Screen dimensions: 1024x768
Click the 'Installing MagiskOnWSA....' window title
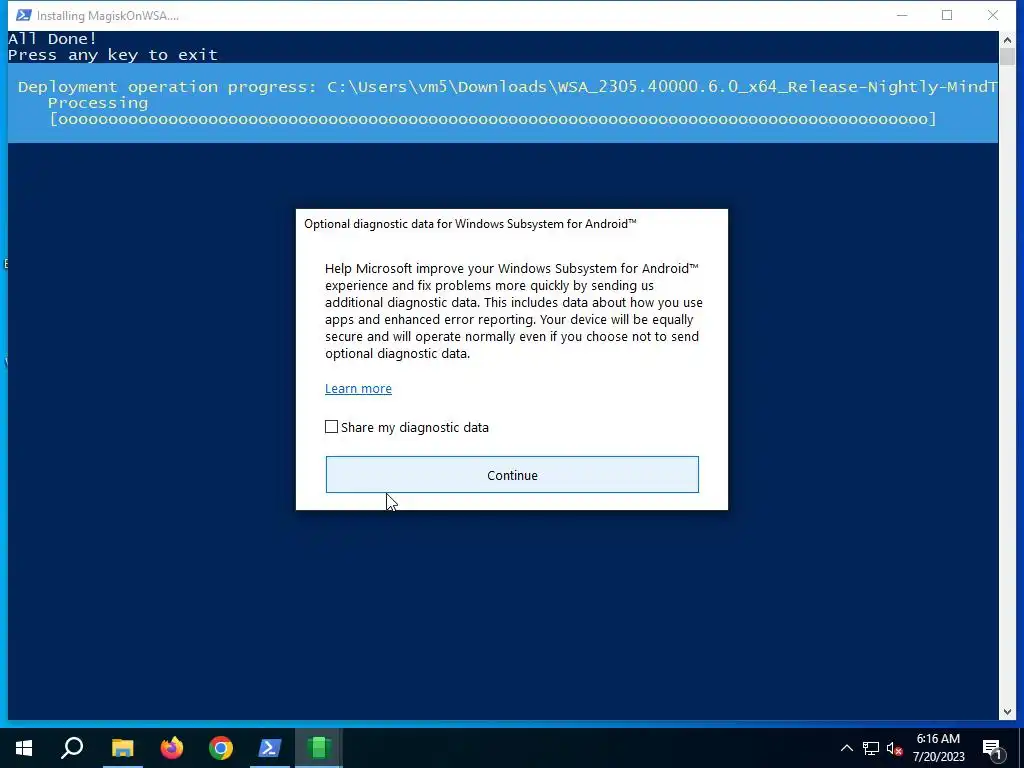click(108, 16)
